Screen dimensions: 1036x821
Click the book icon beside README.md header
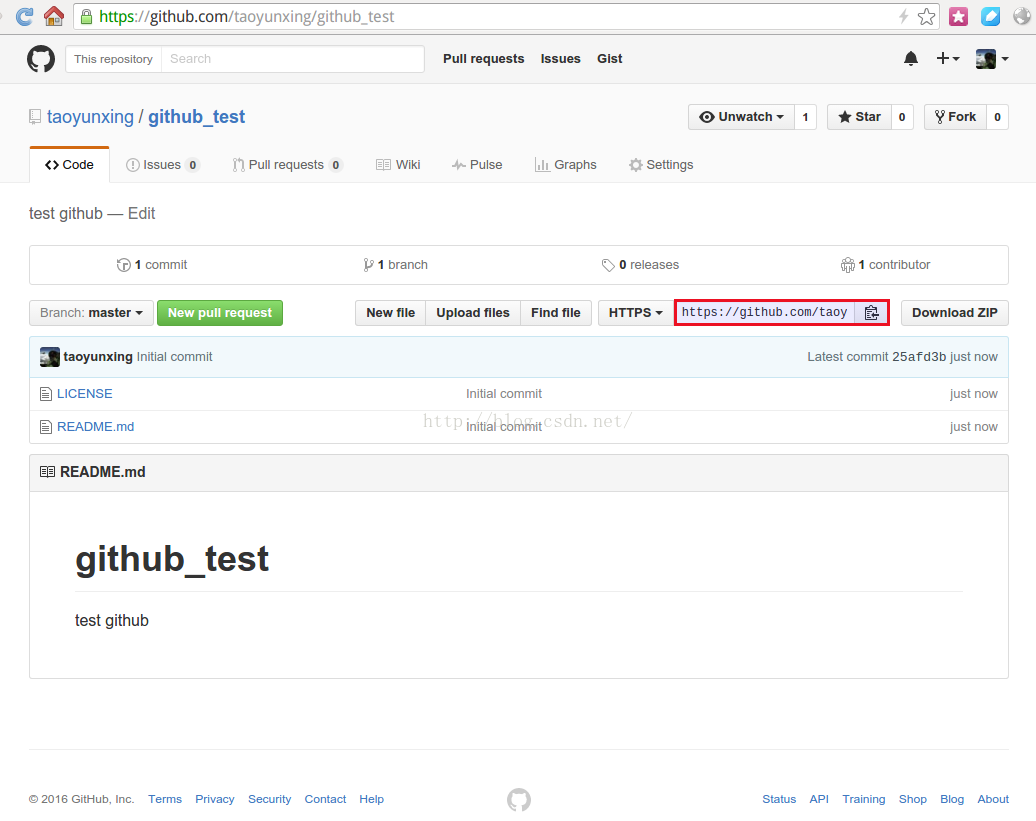(47, 472)
